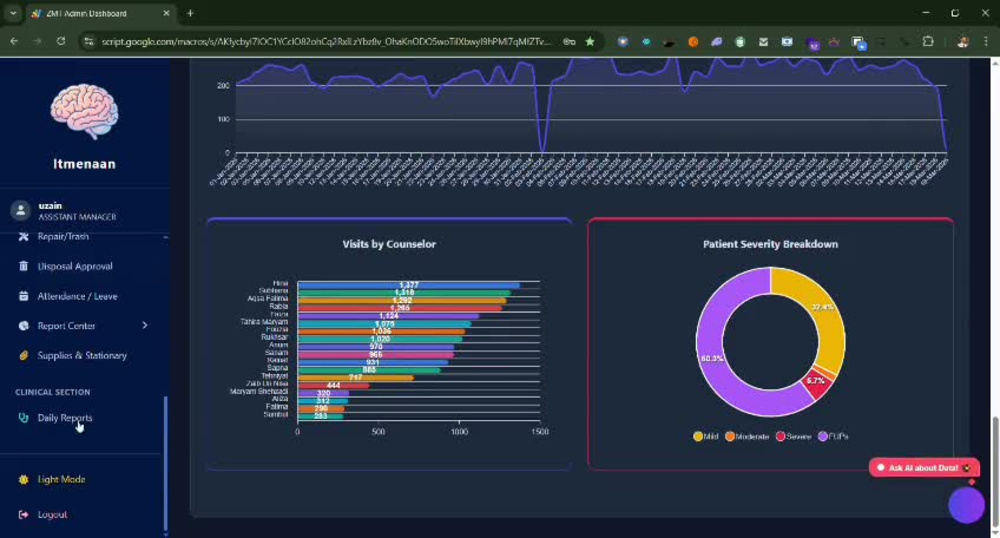
Task: Click the sun icon beside Light Mode
Action: [24, 479]
